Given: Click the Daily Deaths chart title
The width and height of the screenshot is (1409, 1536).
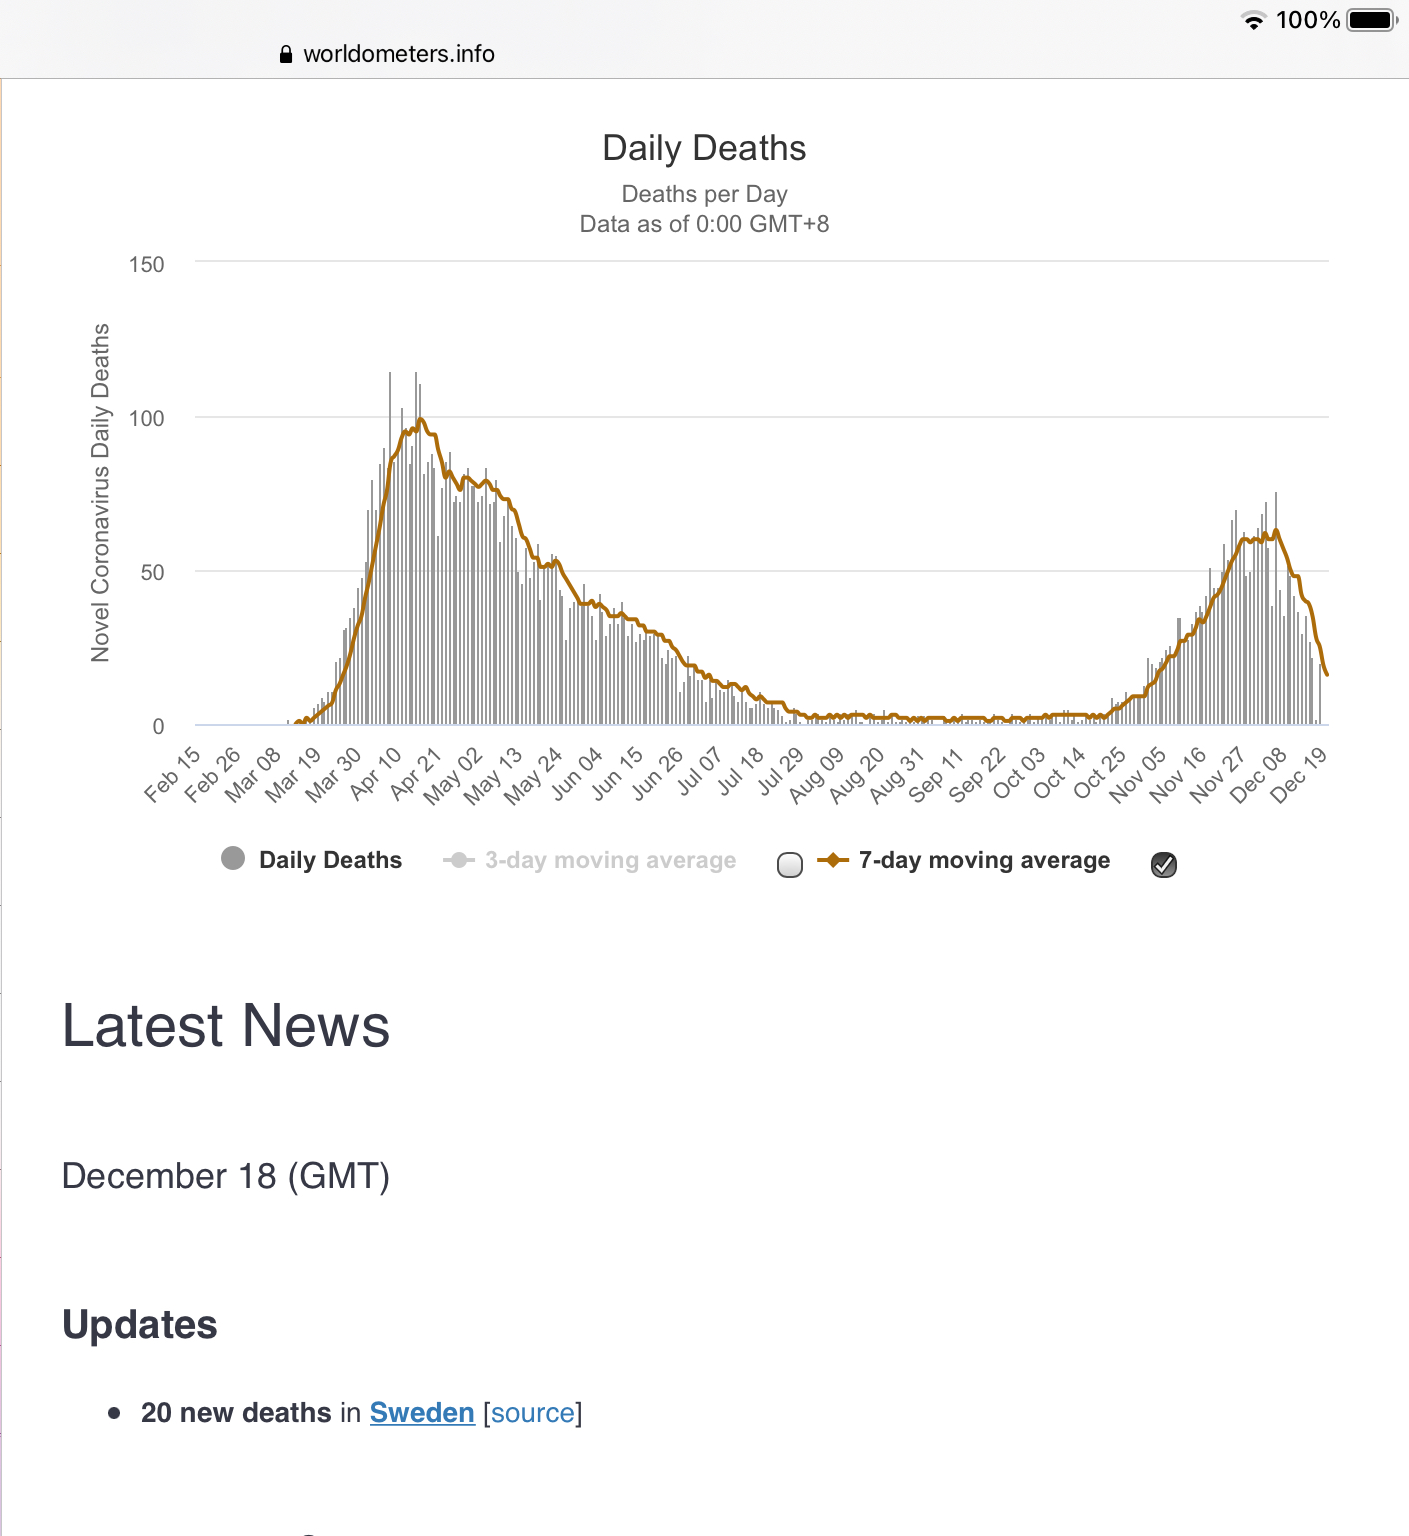Looking at the screenshot, I should pyautogui.click(x=704, y=148).
